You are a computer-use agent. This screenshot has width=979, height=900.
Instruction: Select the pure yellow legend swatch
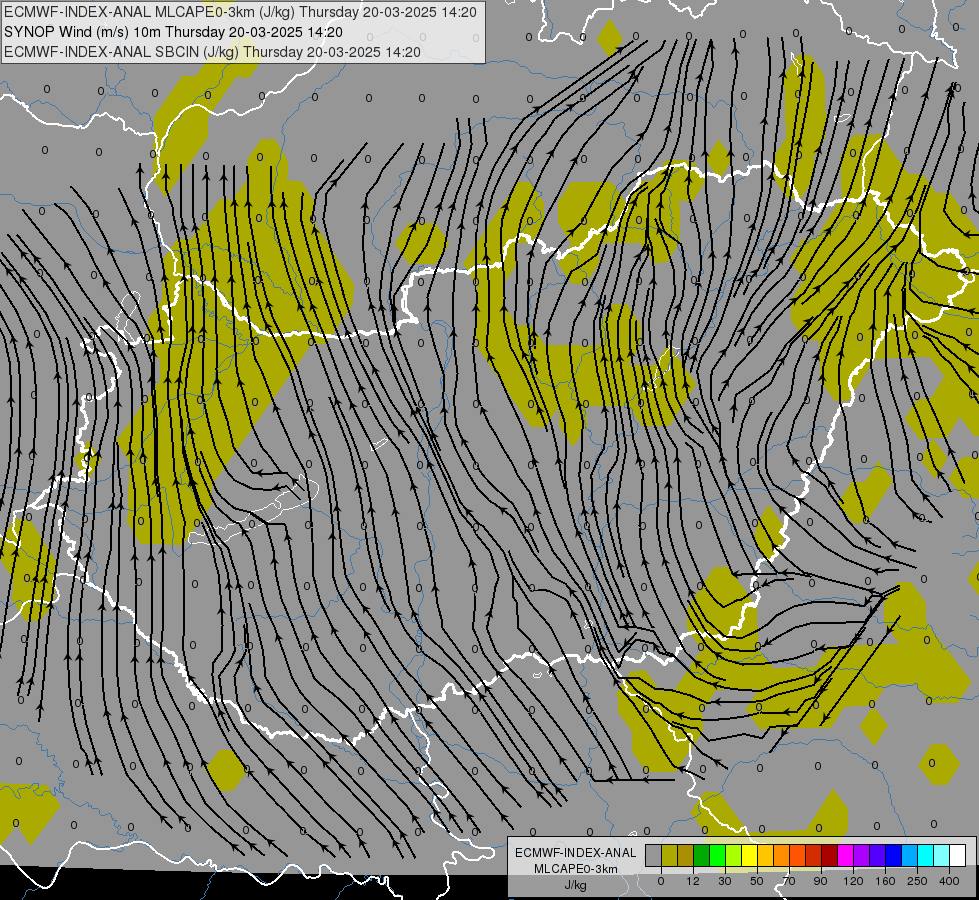749,855
